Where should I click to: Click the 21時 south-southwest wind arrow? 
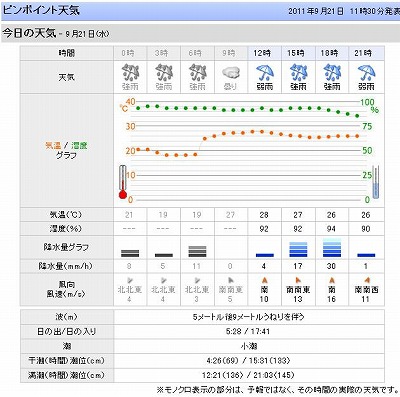pyautogui.click(x=367, y=280)
